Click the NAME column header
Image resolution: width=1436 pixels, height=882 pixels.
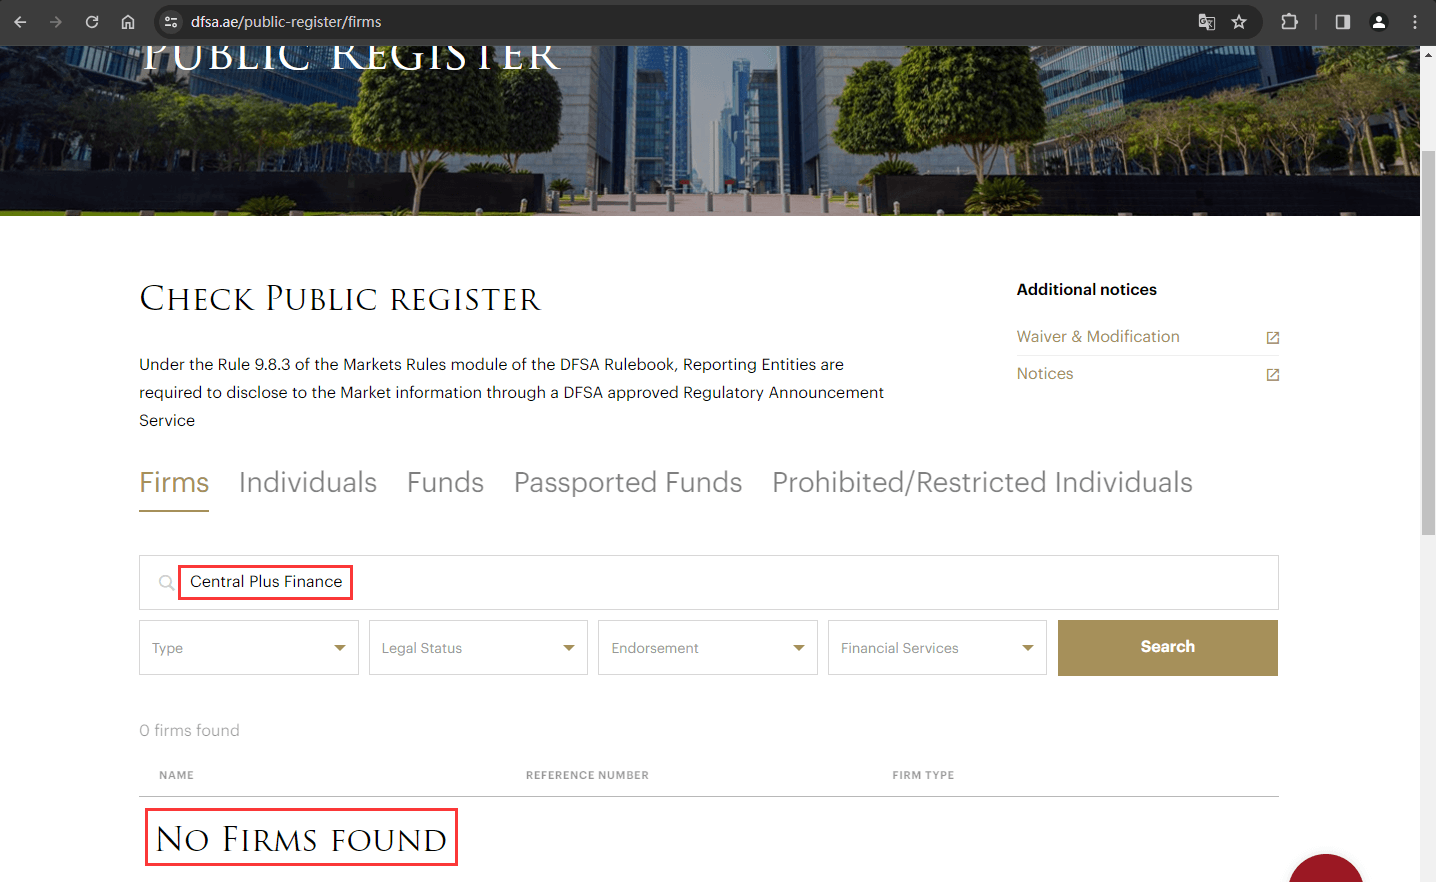176,775
